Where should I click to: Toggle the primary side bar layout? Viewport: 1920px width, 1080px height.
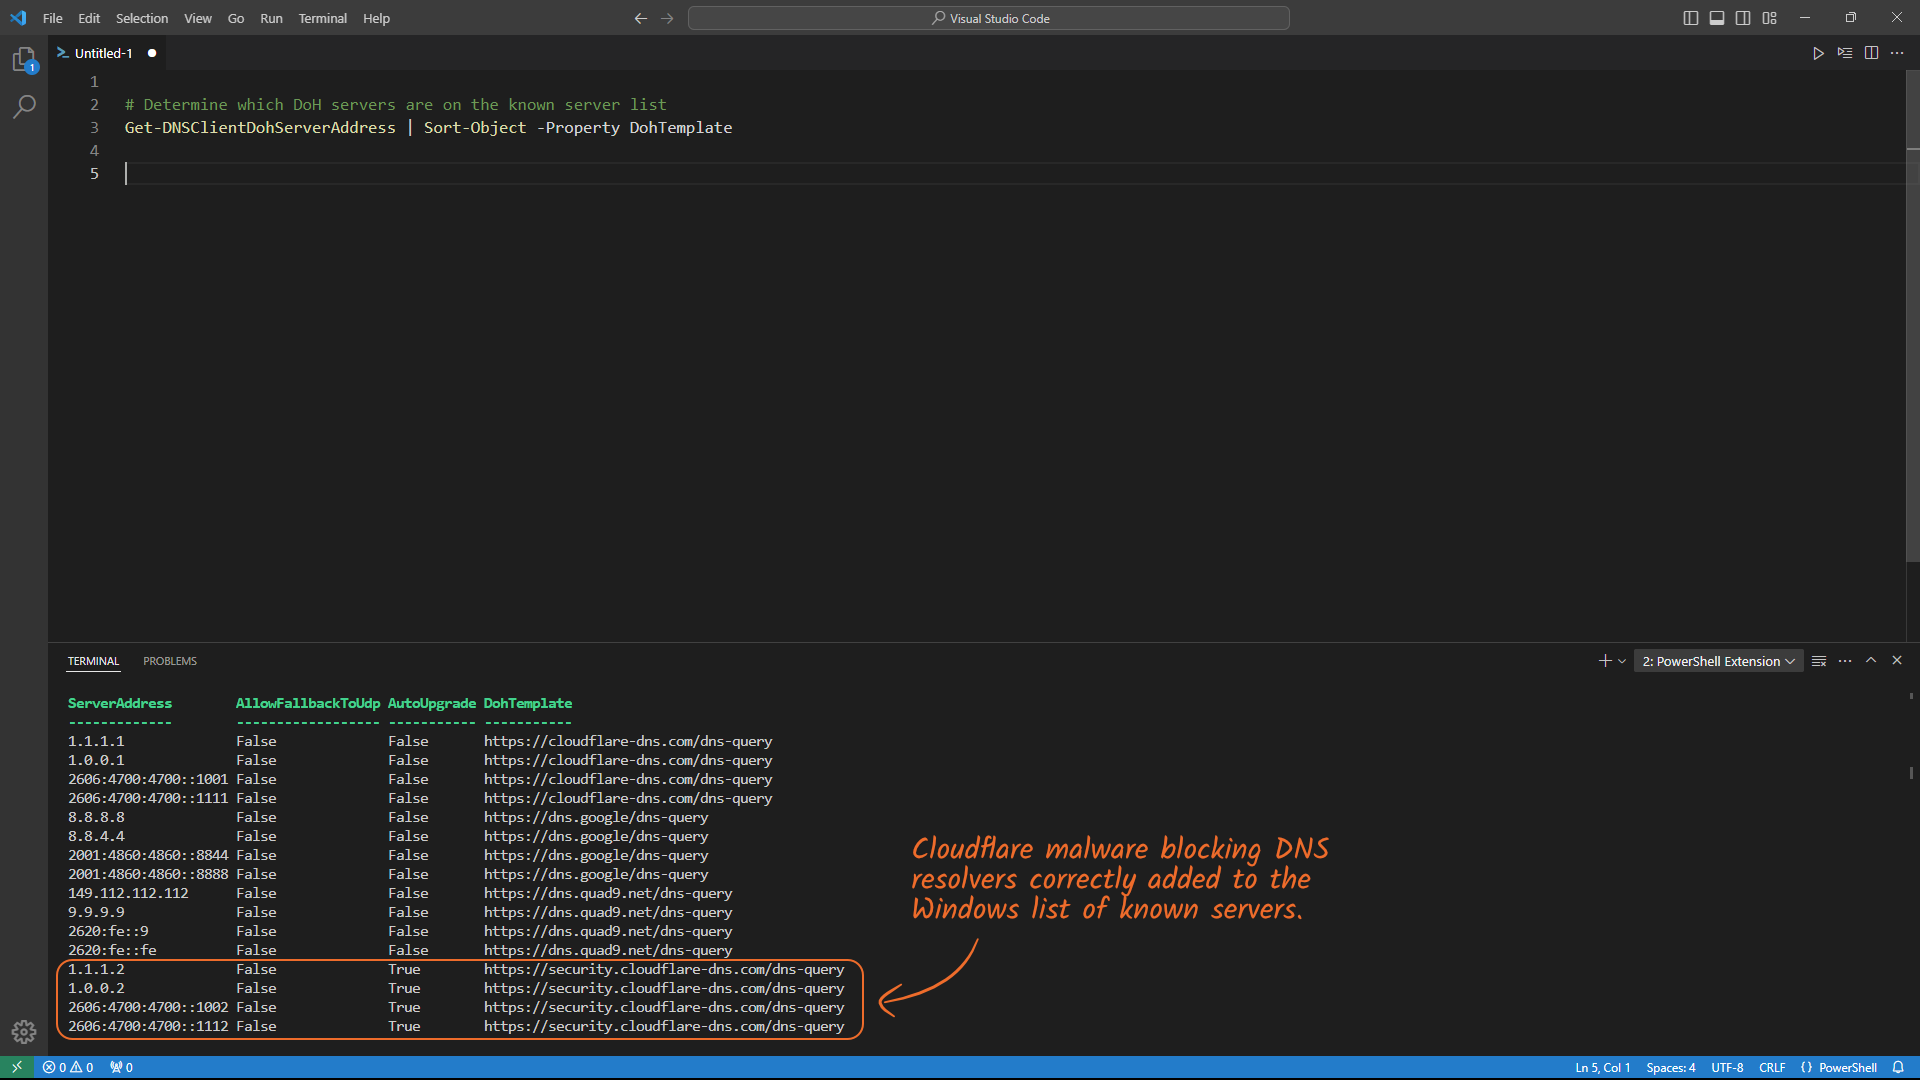coord(1690,18)
